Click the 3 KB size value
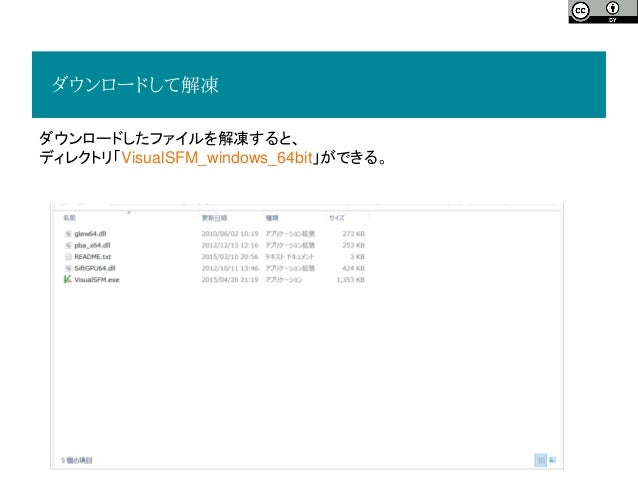638x479 pixels. [x=358, y=256]
